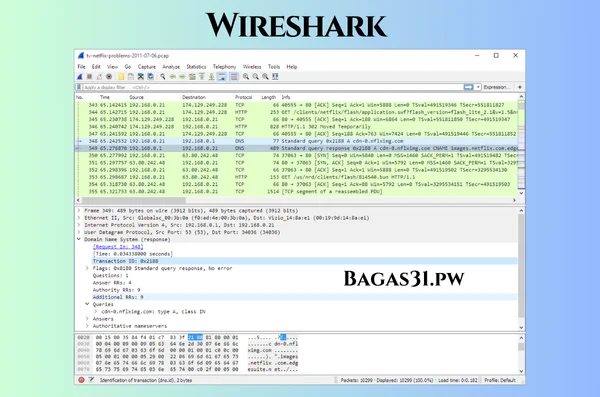600x397 pixels.
Task: Expand User Datagram Protocol row
Action: (x=79, y=232)
